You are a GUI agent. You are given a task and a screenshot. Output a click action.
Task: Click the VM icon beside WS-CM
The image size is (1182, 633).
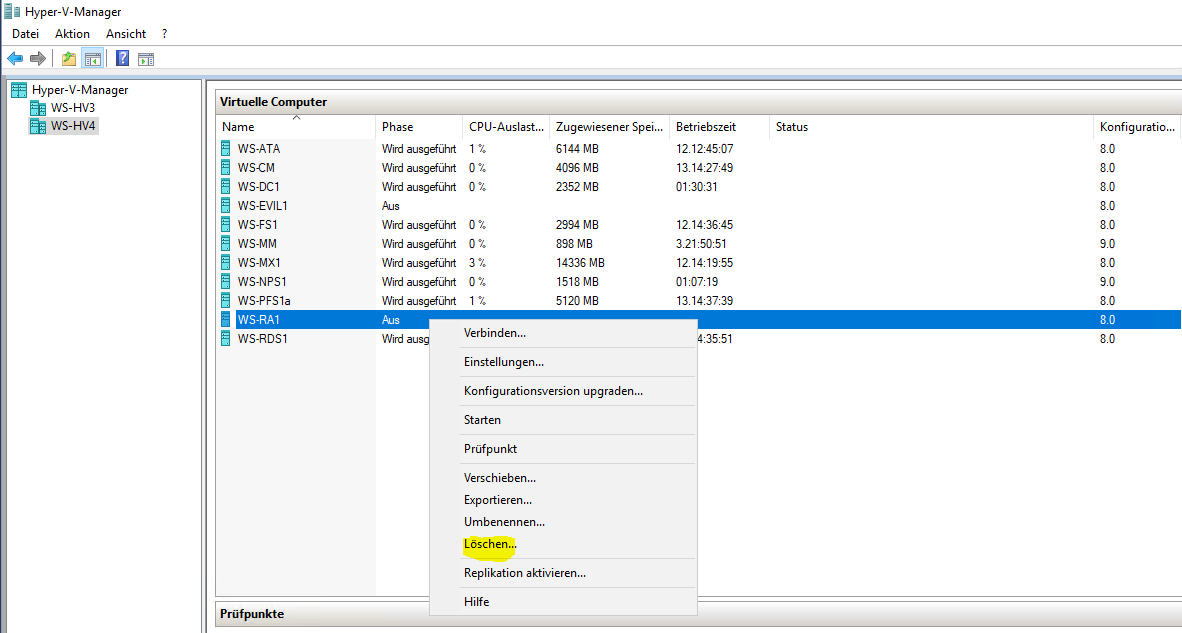225,167
